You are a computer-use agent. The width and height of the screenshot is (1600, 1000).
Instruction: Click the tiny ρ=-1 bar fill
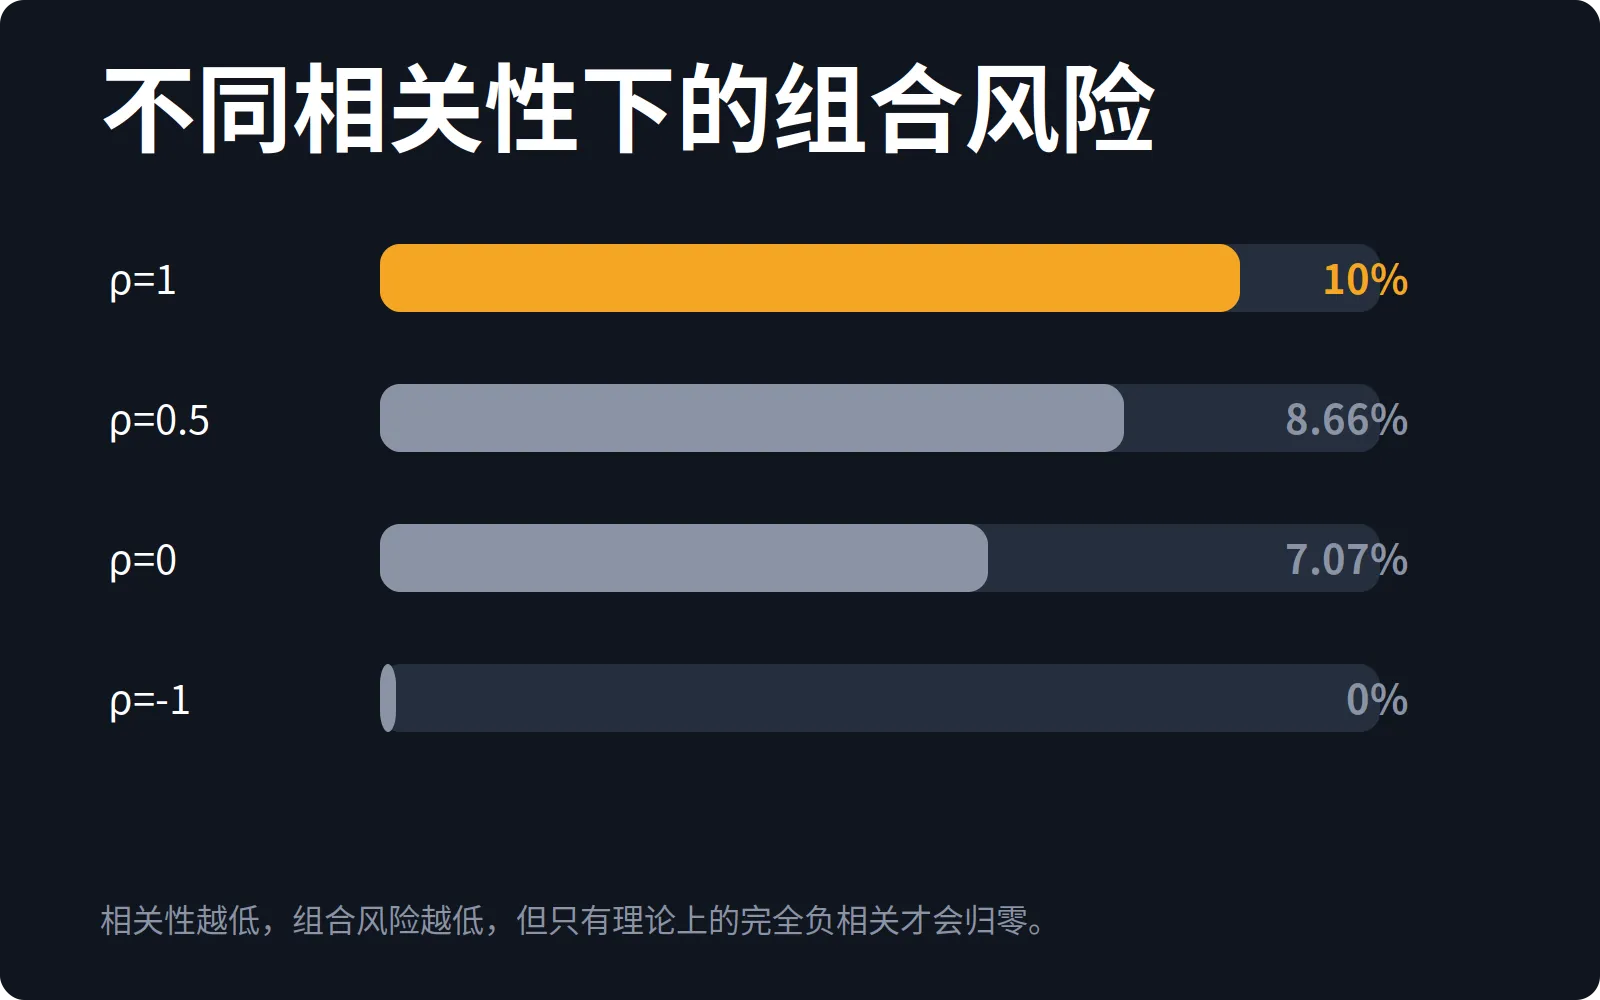388,698
